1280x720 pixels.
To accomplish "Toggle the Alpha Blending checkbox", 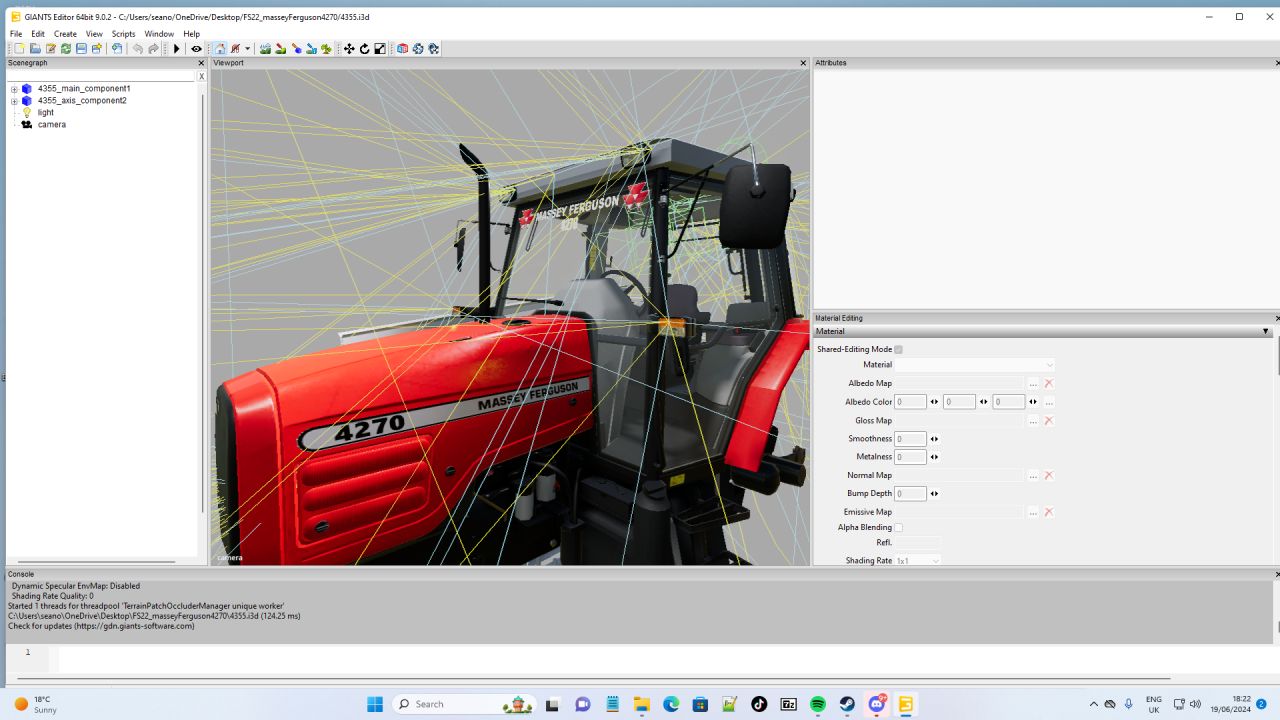I will pyautogui.click(x=898, y=527).
